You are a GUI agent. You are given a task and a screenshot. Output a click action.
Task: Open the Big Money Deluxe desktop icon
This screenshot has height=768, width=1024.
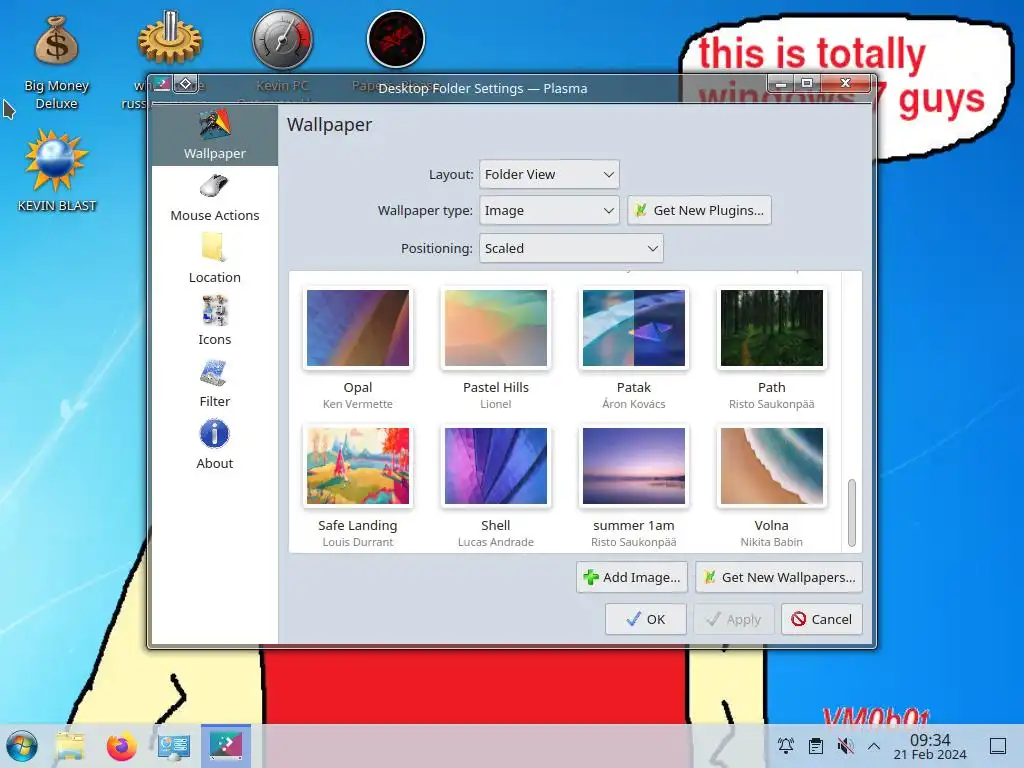tap(56, 63)
